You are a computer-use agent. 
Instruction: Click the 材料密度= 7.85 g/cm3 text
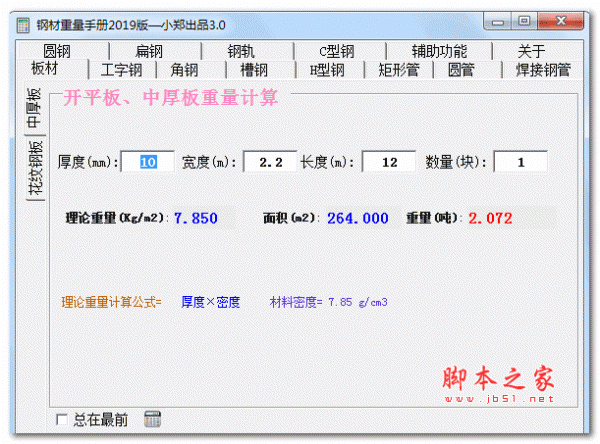click(x=329, y=302)
